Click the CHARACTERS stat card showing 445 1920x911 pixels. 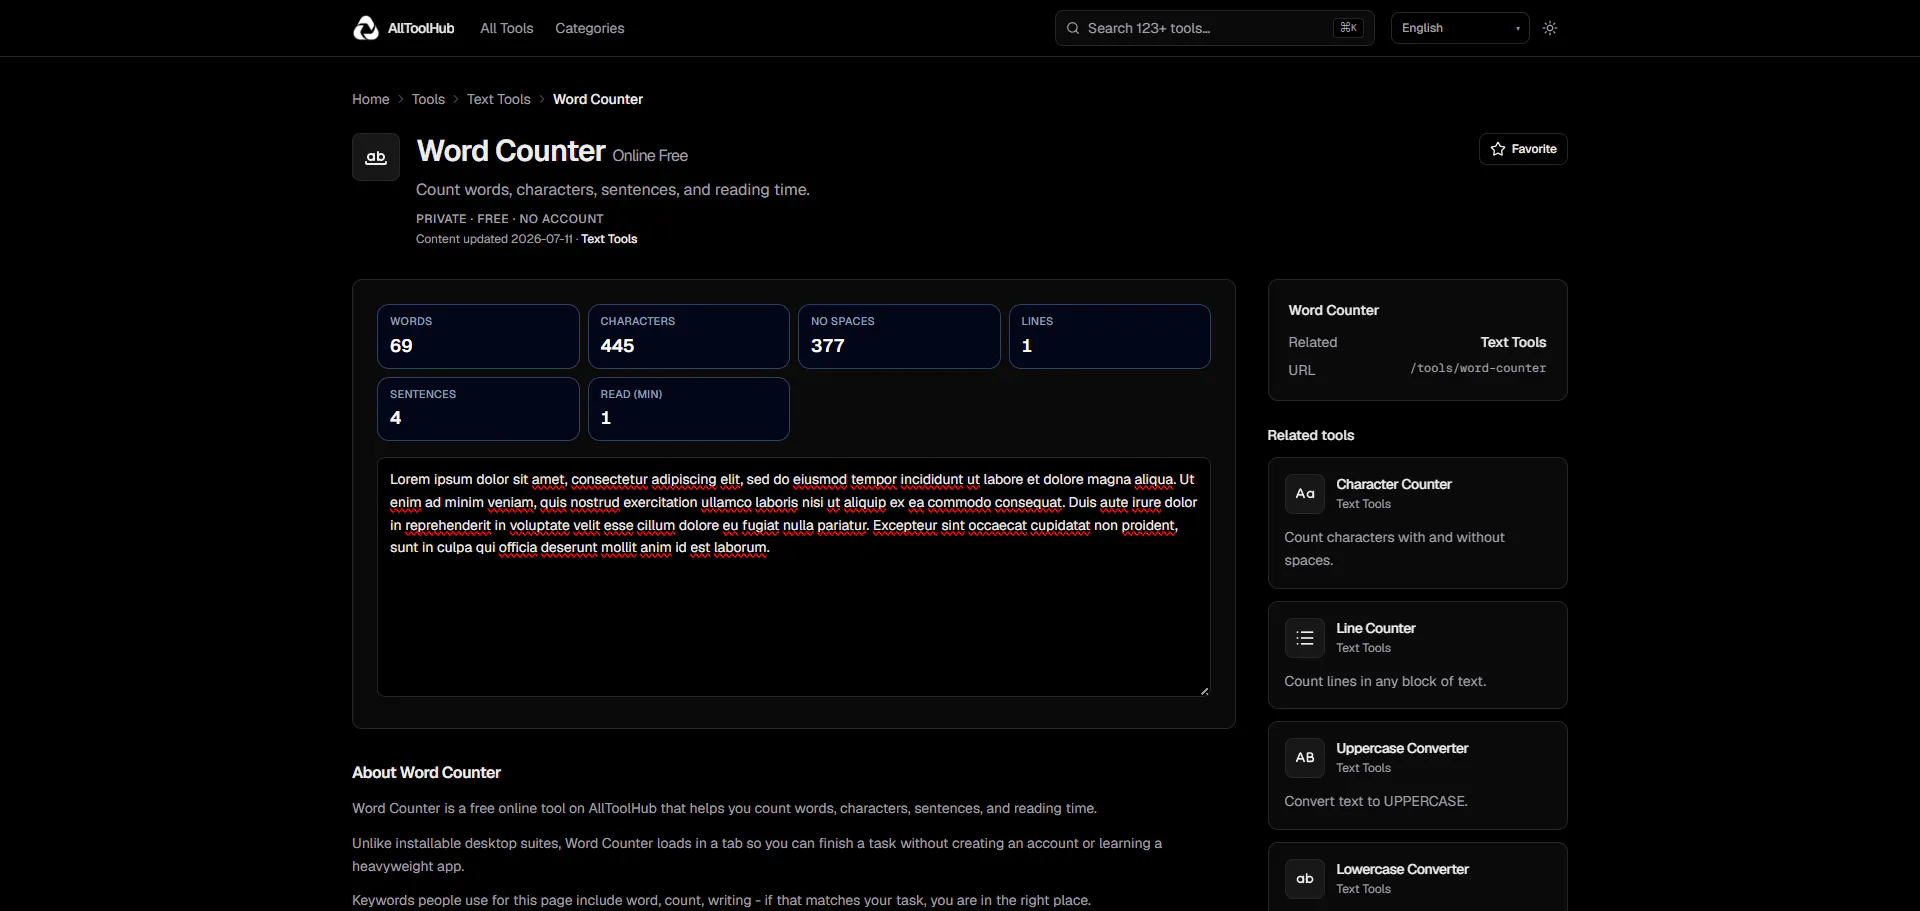[x=689, y=336]
